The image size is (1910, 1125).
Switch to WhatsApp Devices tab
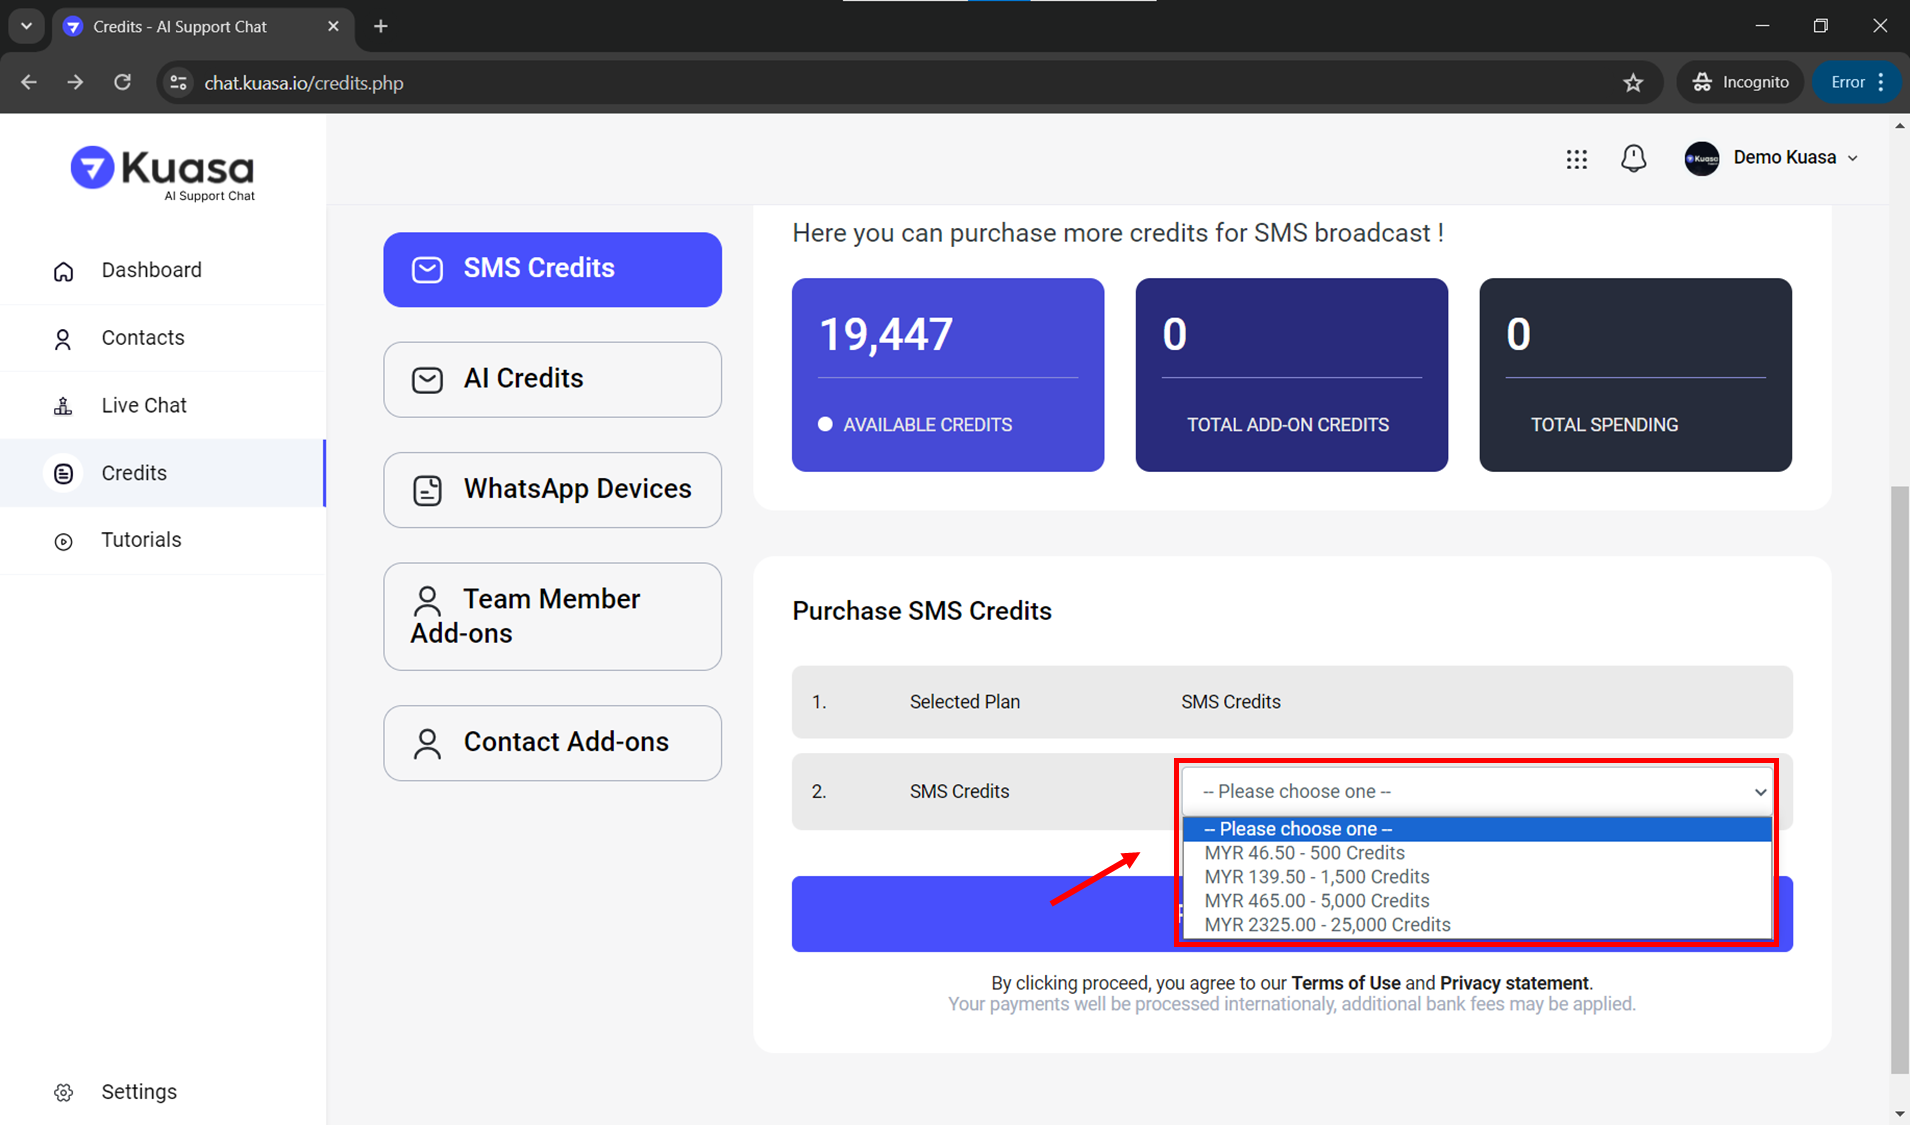552,489
